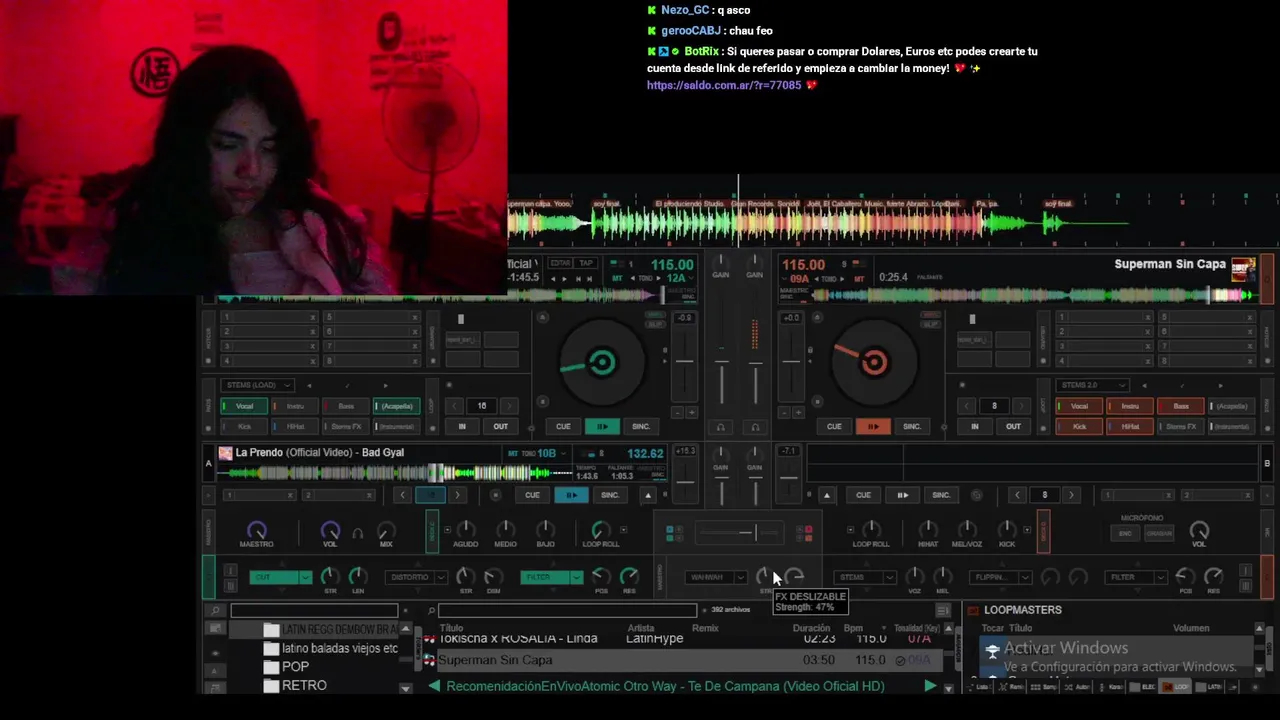Click the left deck headphone cue icon
Image resolution: width=1280 pixels, height=720 pixels.
coord(720,427)
